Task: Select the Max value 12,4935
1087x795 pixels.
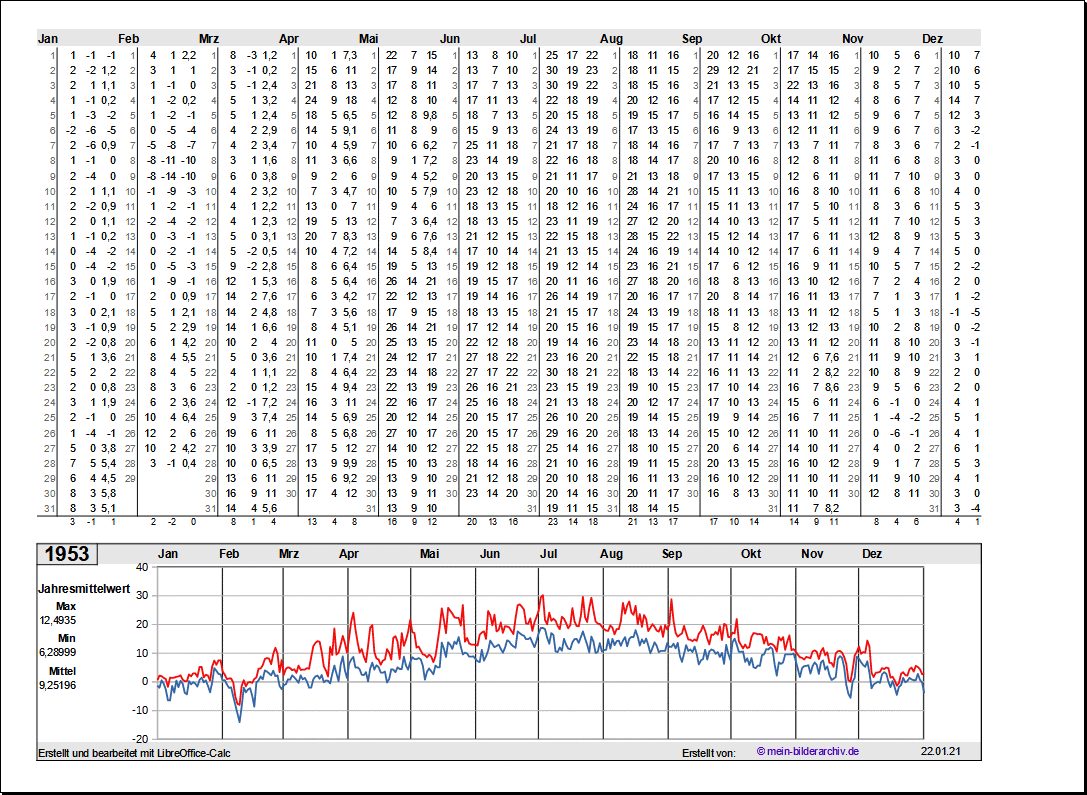Action: (58, 620)
